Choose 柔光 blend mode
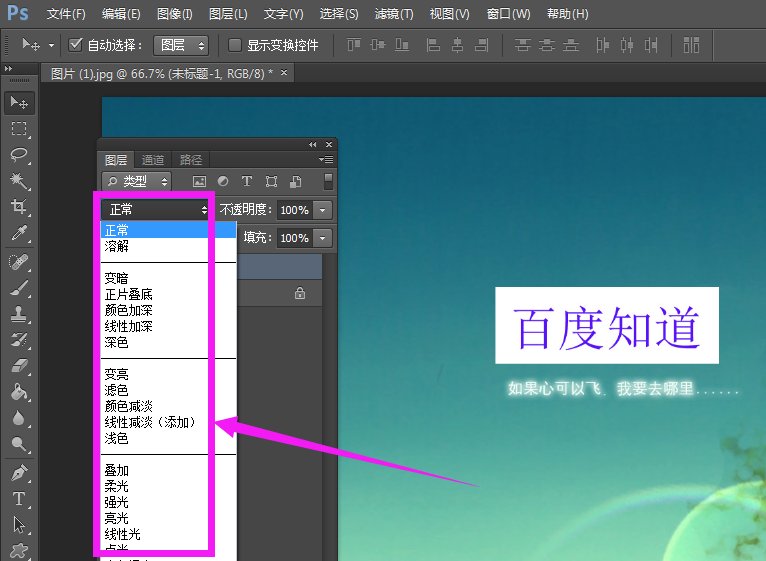 point(168,486)
